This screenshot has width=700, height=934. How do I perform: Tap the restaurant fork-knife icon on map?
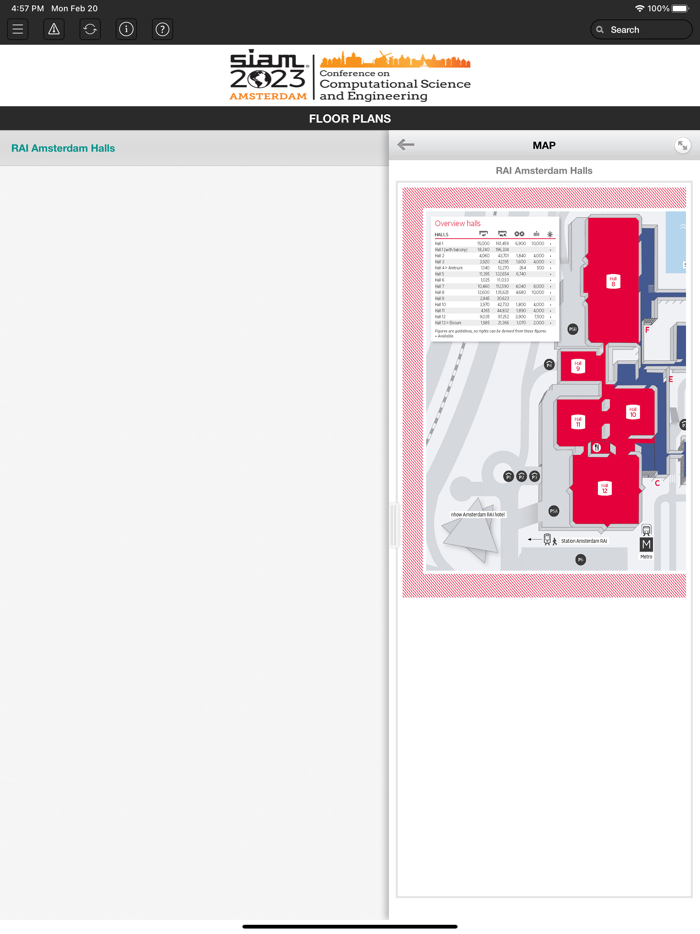[x=596, y=447]
